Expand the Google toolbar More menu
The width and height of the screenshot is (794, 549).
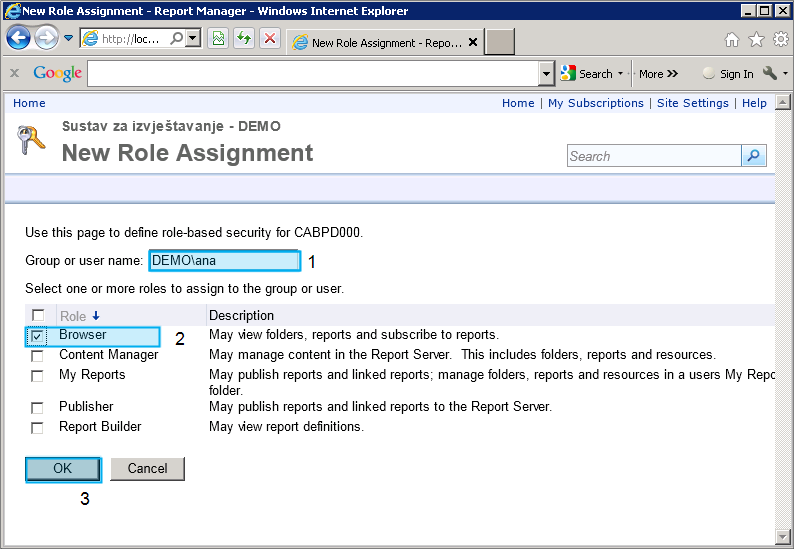click(x=658, y=74)
